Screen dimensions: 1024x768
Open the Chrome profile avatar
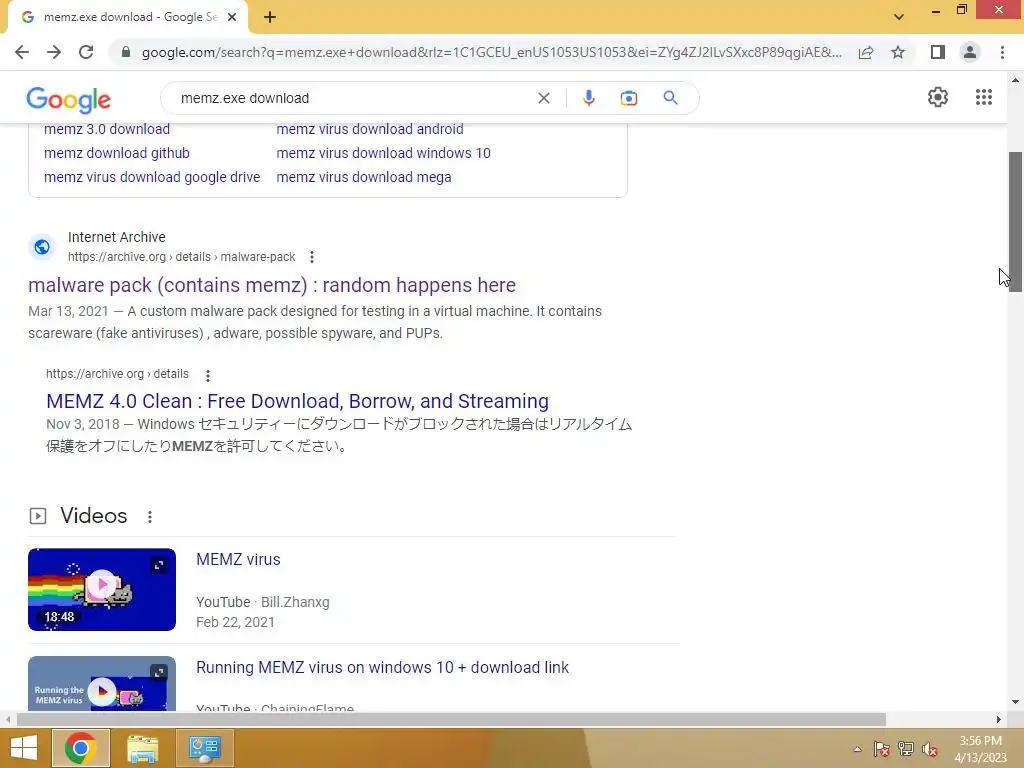[970, 52]
